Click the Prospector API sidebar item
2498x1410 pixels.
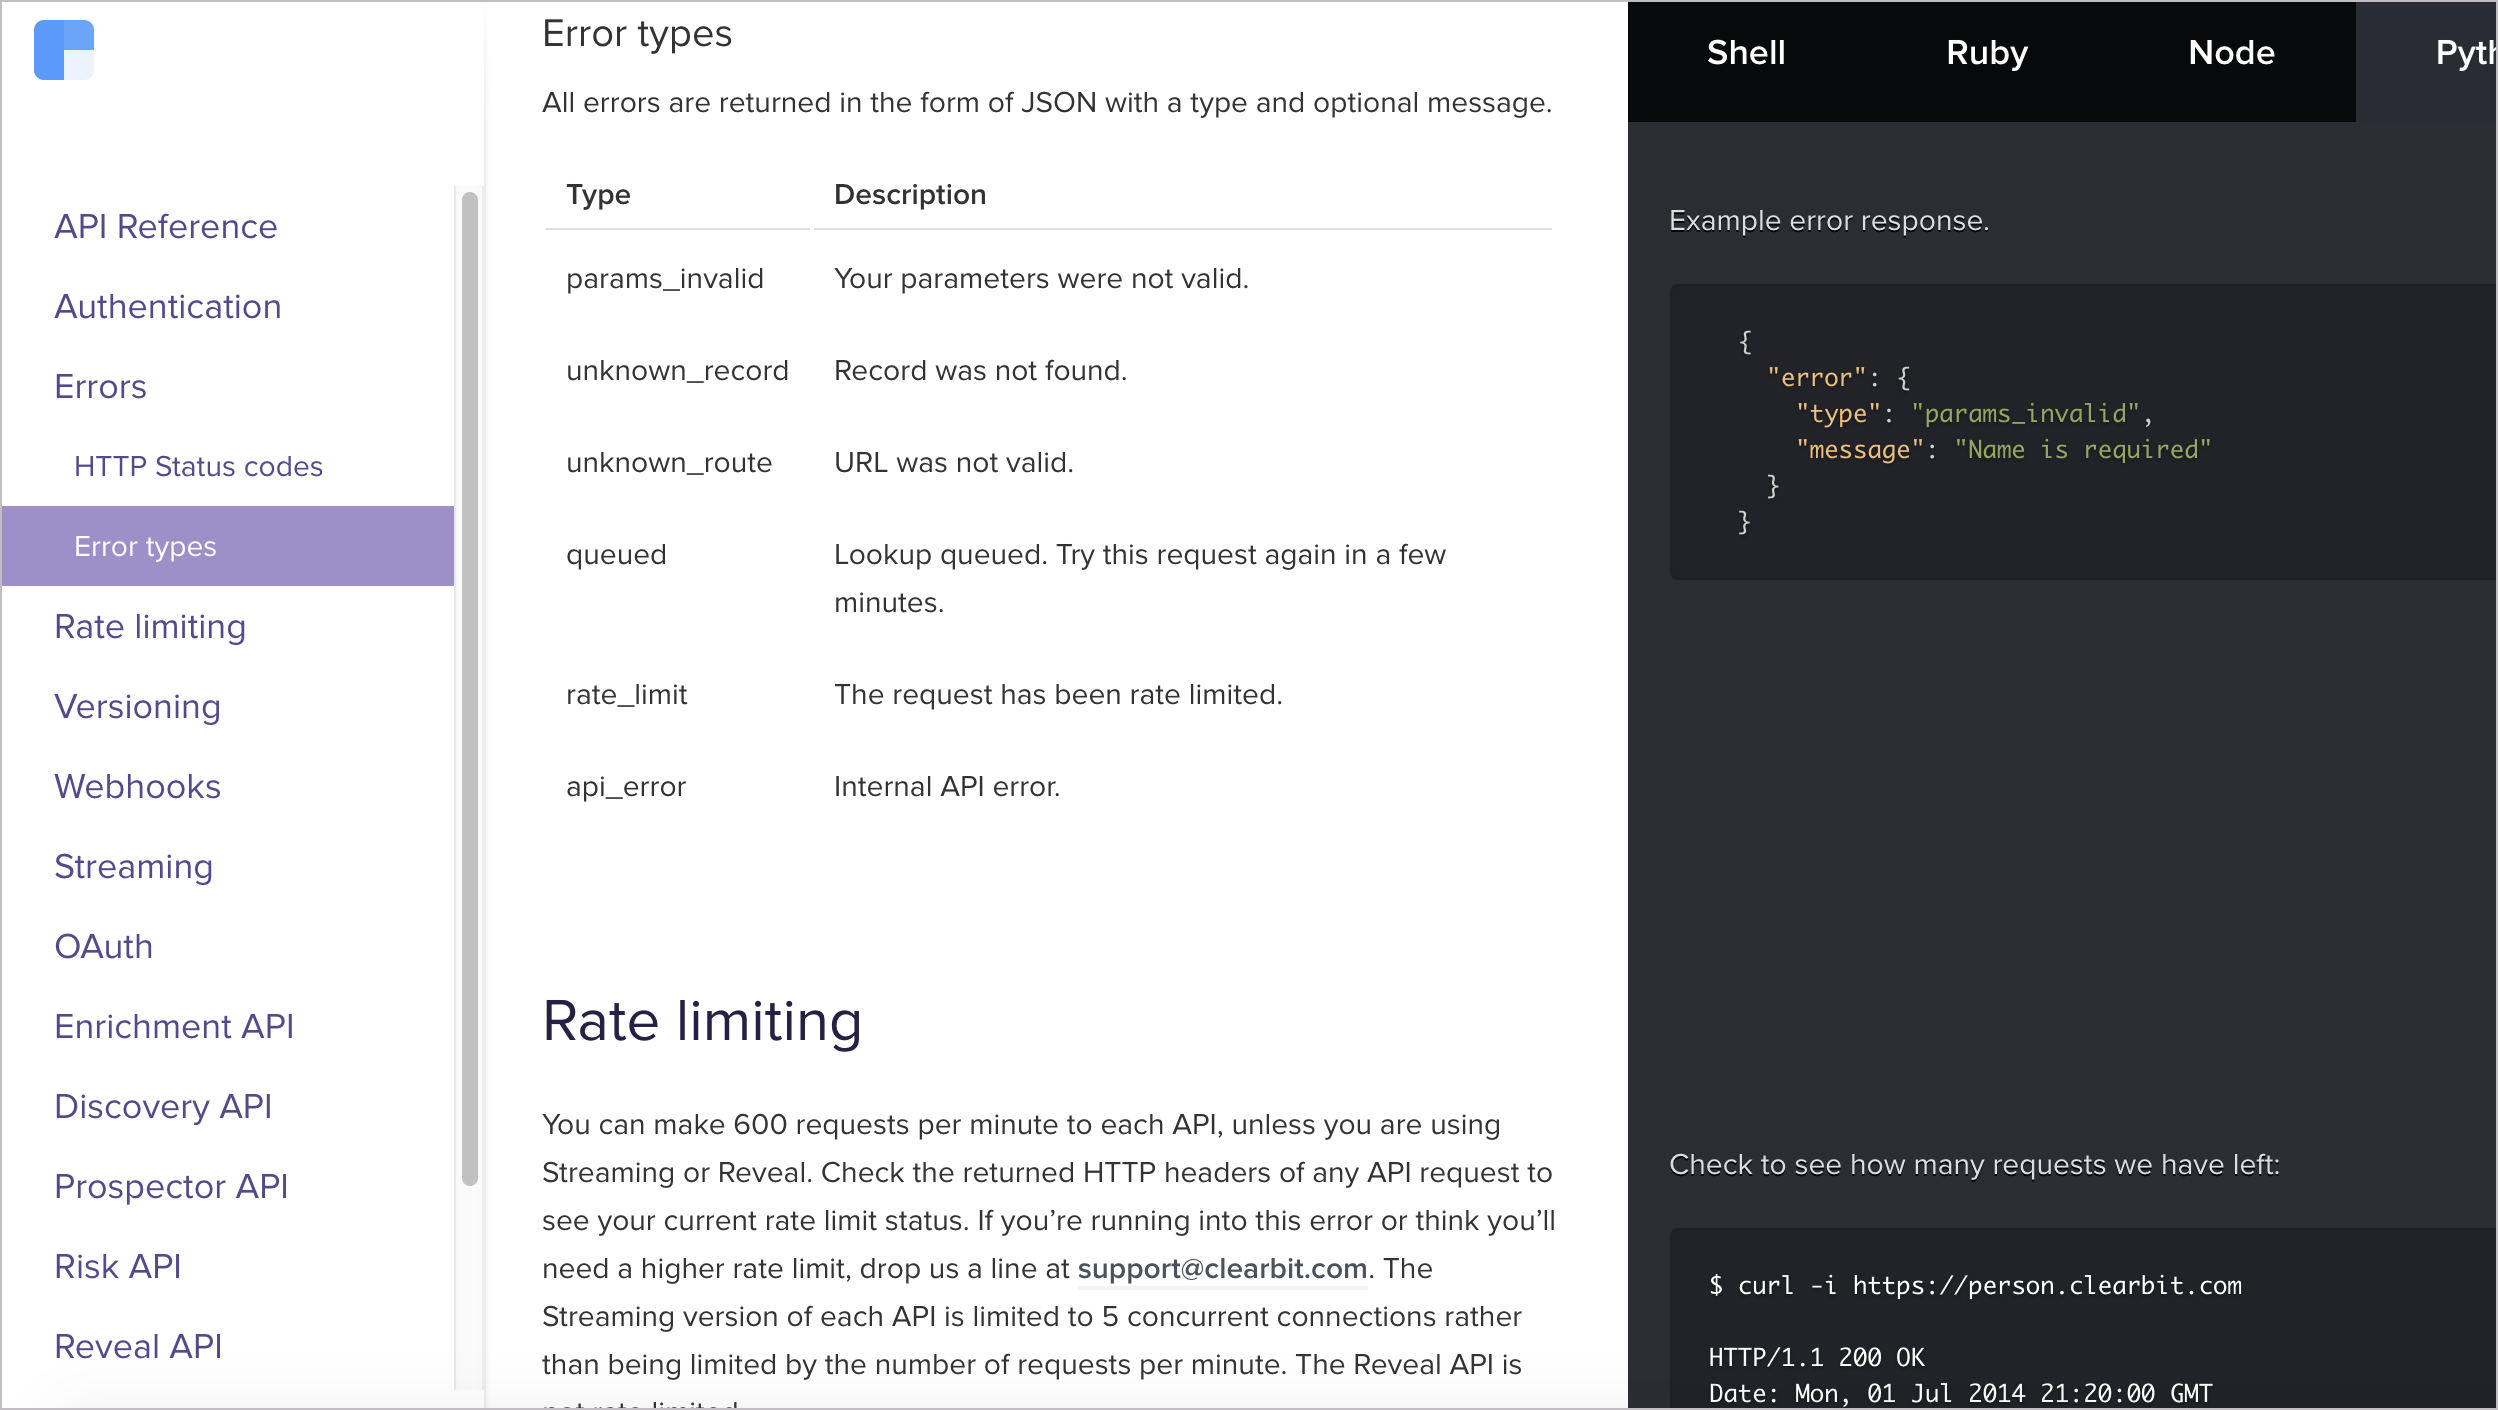(172, 1187)
